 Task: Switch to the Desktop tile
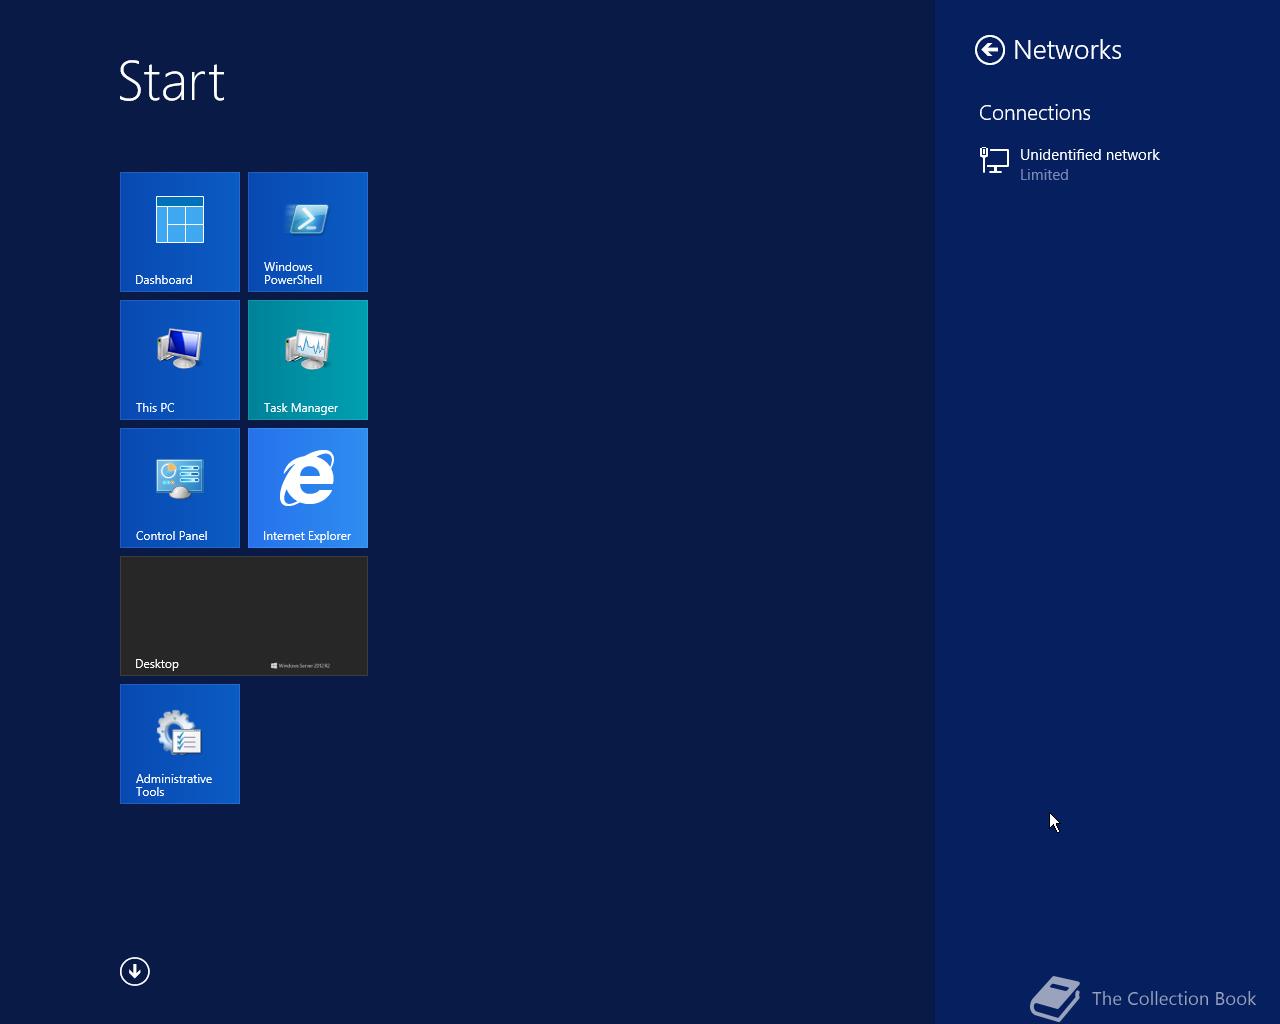[x=244, y=616]
